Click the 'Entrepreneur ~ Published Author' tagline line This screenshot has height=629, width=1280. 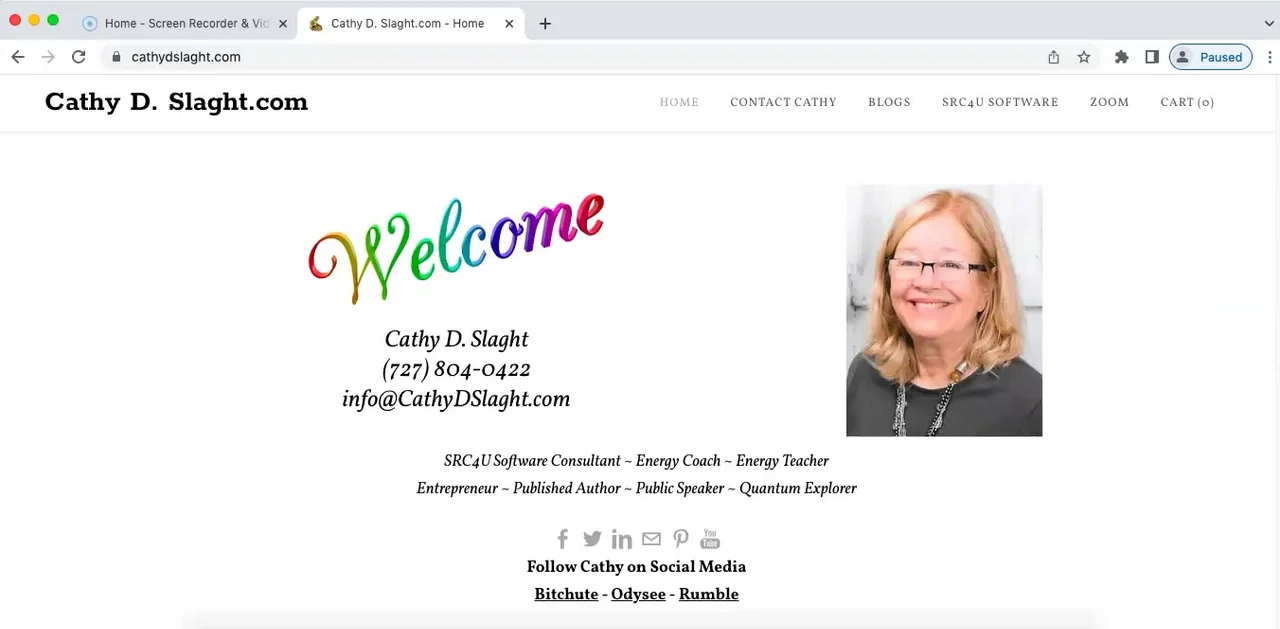[x=636, y=488]
